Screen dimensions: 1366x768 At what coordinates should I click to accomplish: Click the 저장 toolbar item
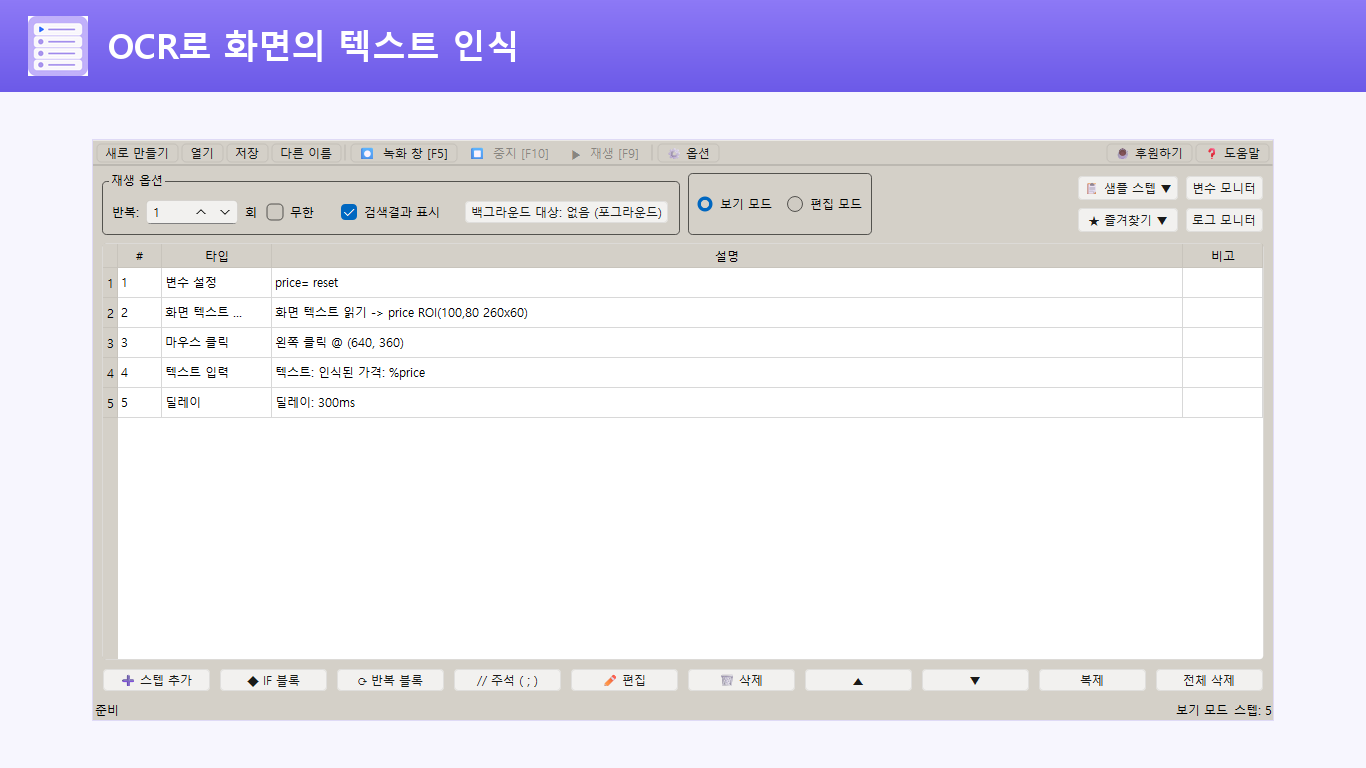pyautogui.click(x=247, y=153)
